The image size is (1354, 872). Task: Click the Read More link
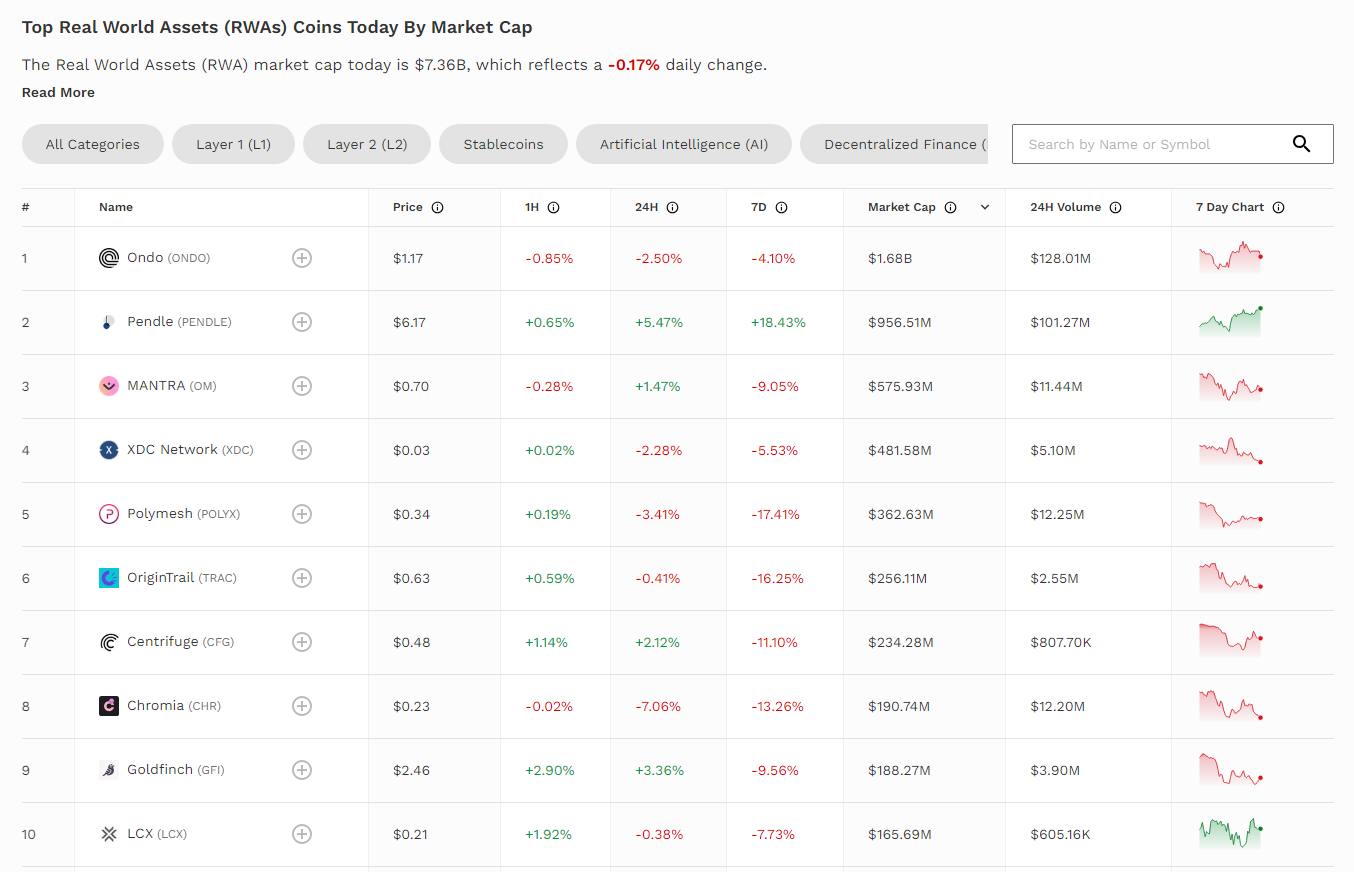58,92
